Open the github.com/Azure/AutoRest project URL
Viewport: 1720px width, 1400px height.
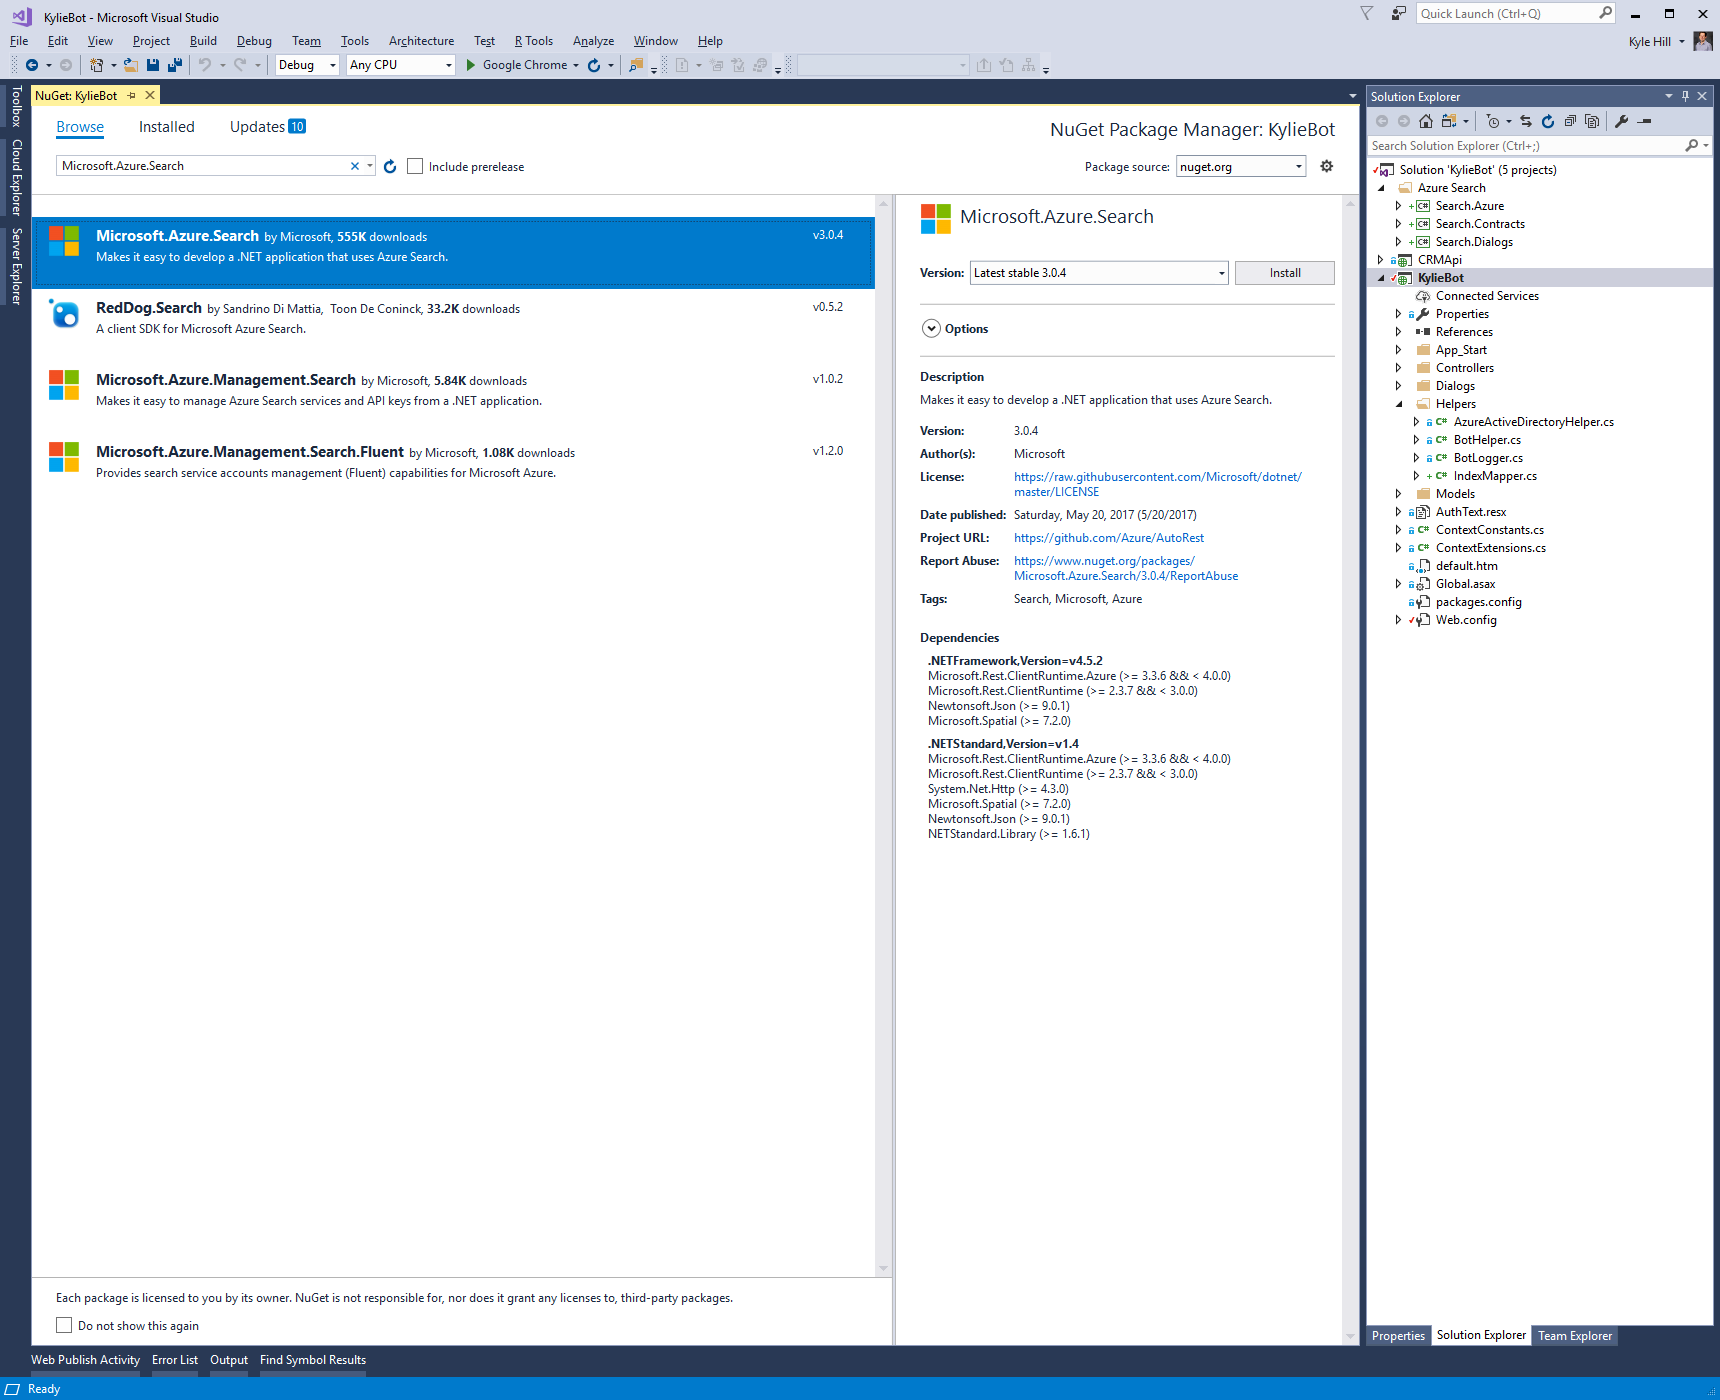pos(1109,538)
